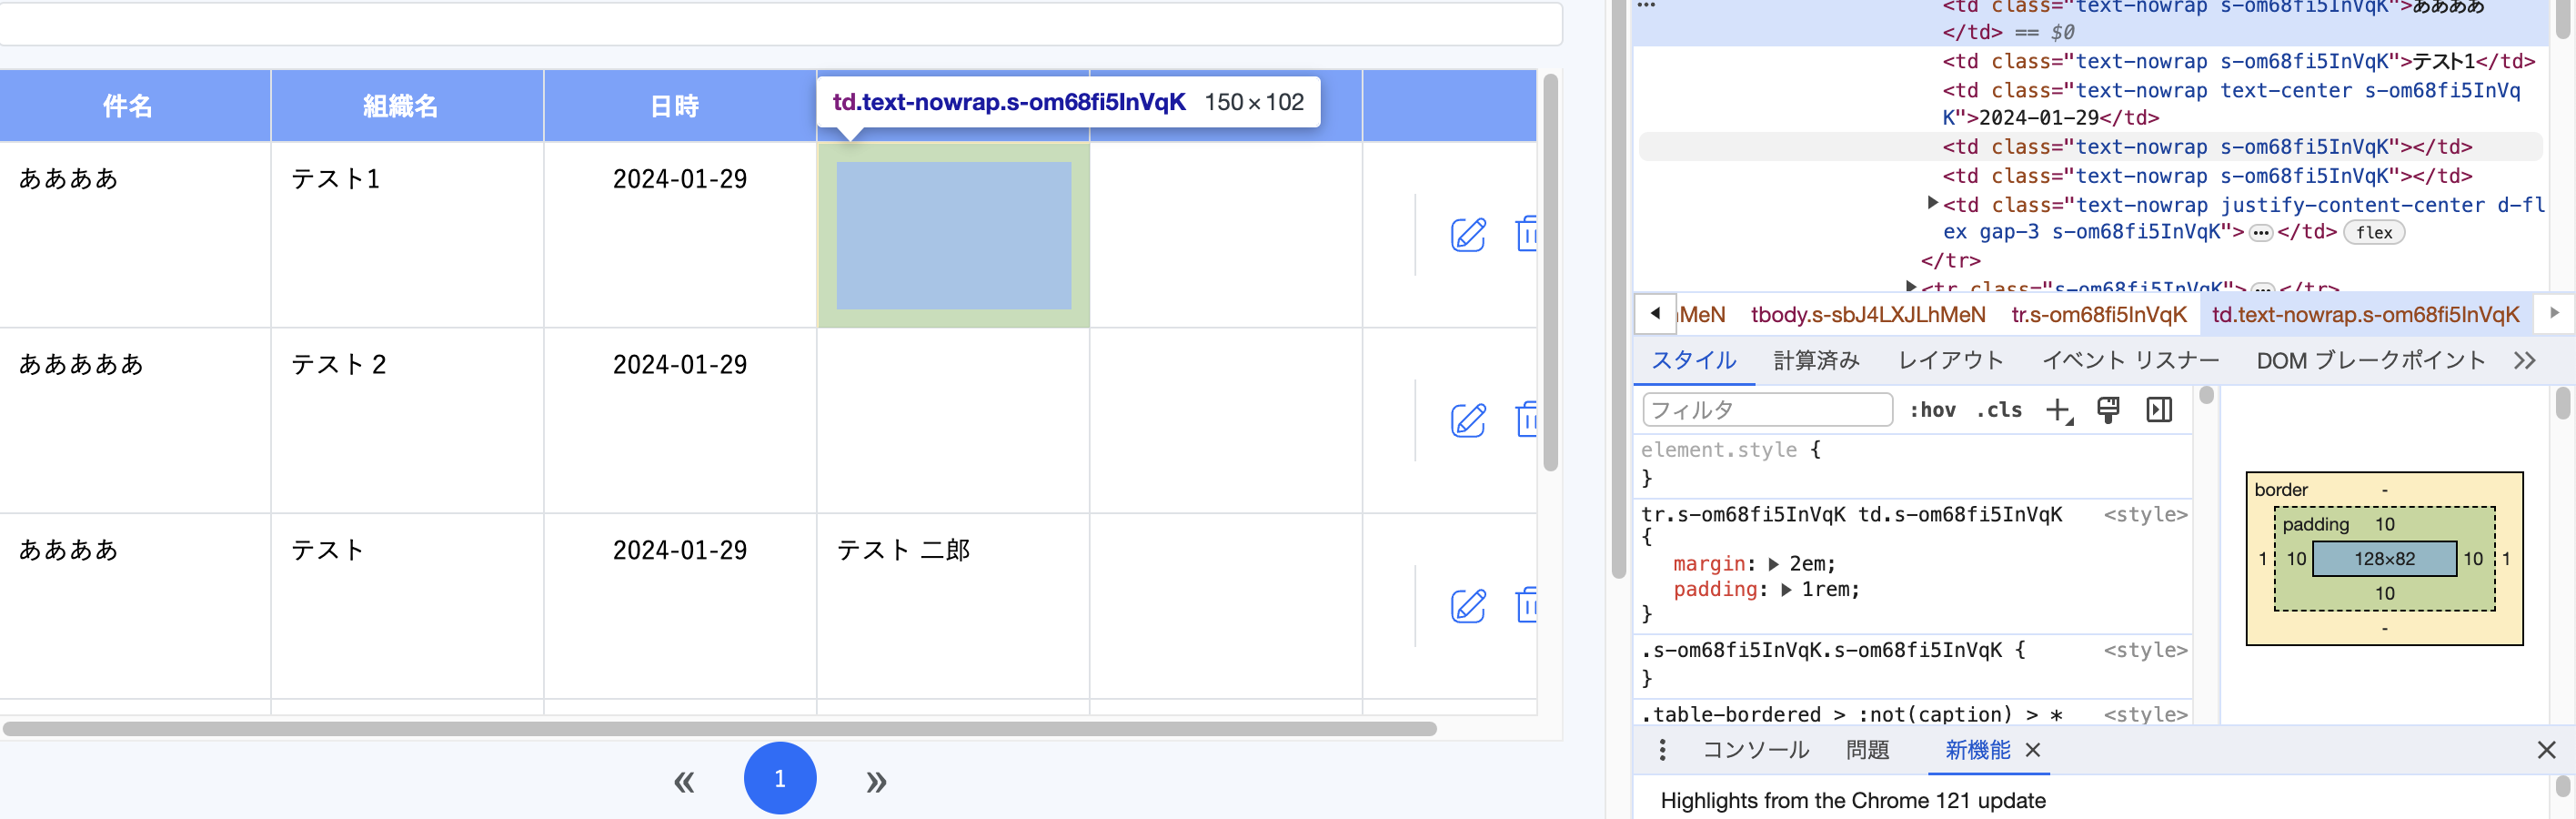Image resolution: width=2576 pixels, height=819 pixels.
Task: Click the table's vertical scrollbar
Action: [x=1550, y=272]
